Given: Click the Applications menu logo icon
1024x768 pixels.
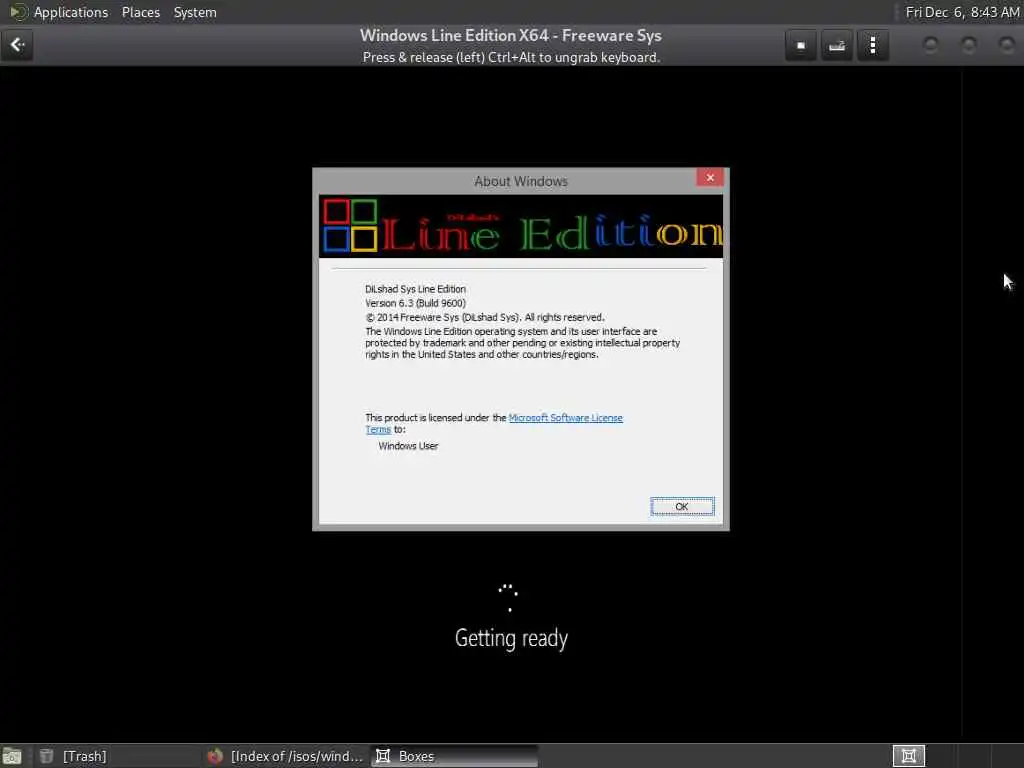Looking at the screenshot, I should tap(18, 12).
